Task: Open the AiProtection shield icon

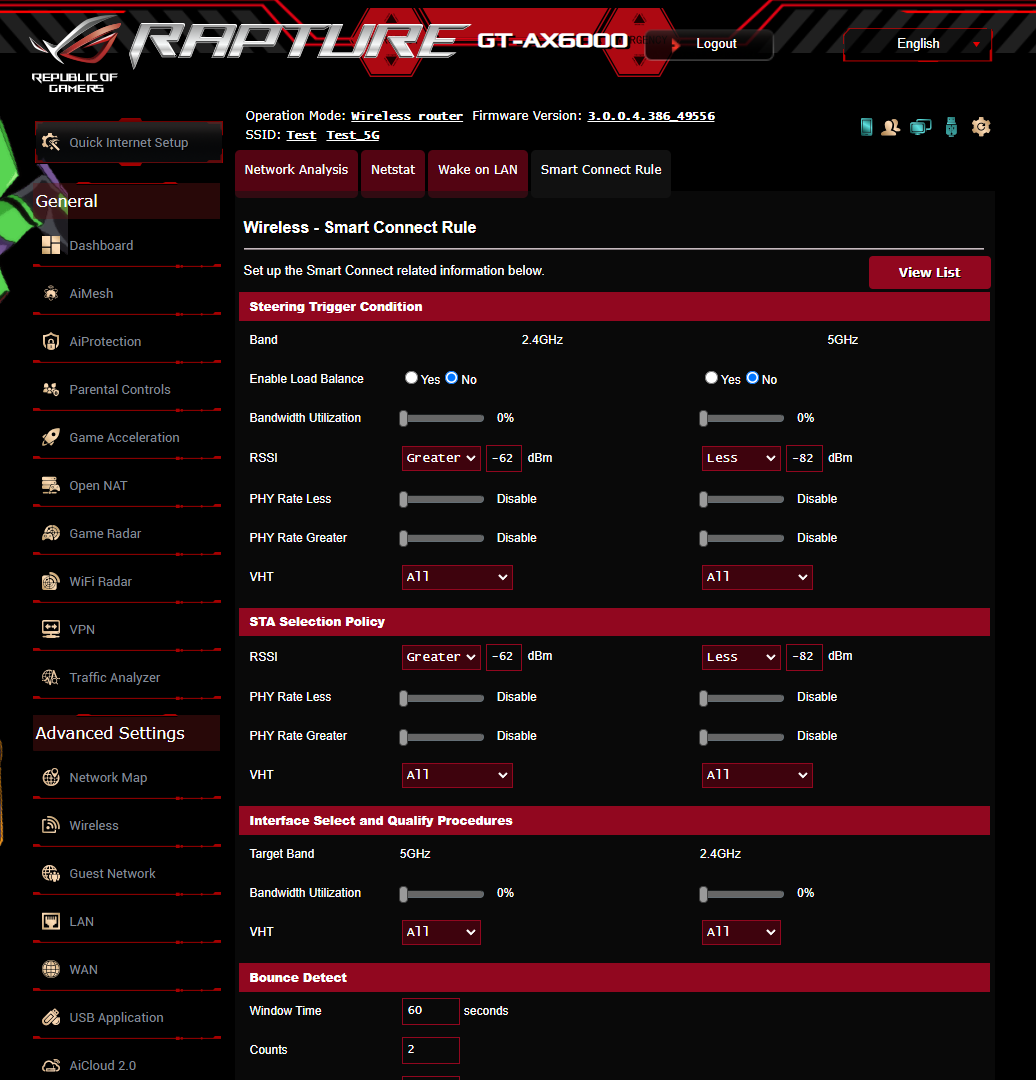Action: [51, 342]
